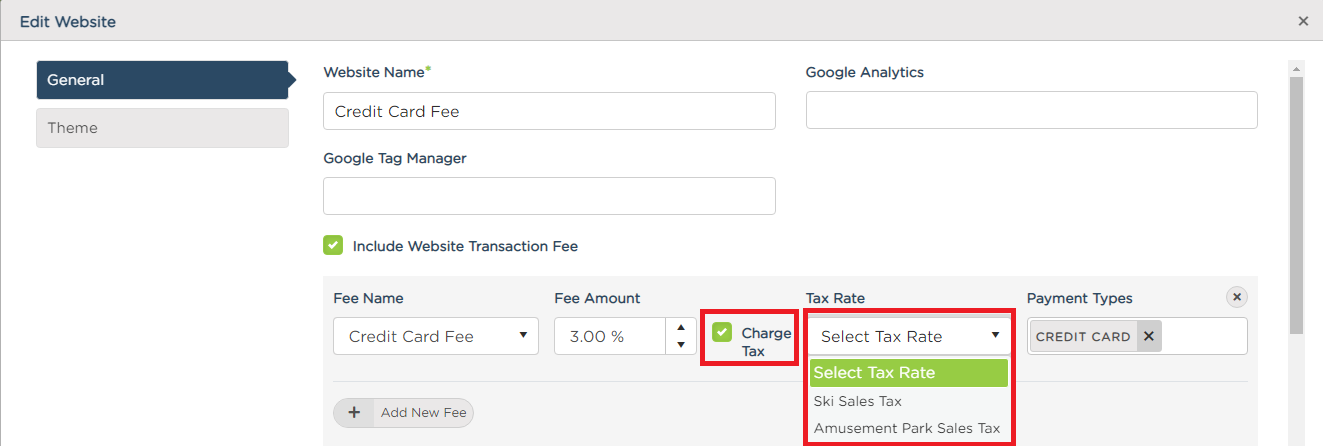Click the Fee Amount 3.00 % field
Screen dimensions: 1323x446
611,336
